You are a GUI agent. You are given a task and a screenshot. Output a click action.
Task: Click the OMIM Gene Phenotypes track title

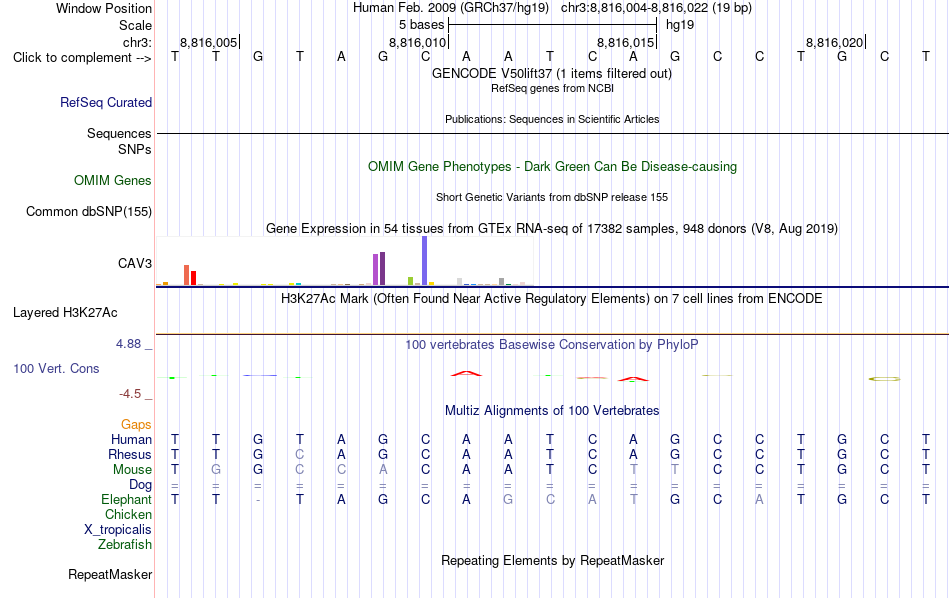pos(553,167)
